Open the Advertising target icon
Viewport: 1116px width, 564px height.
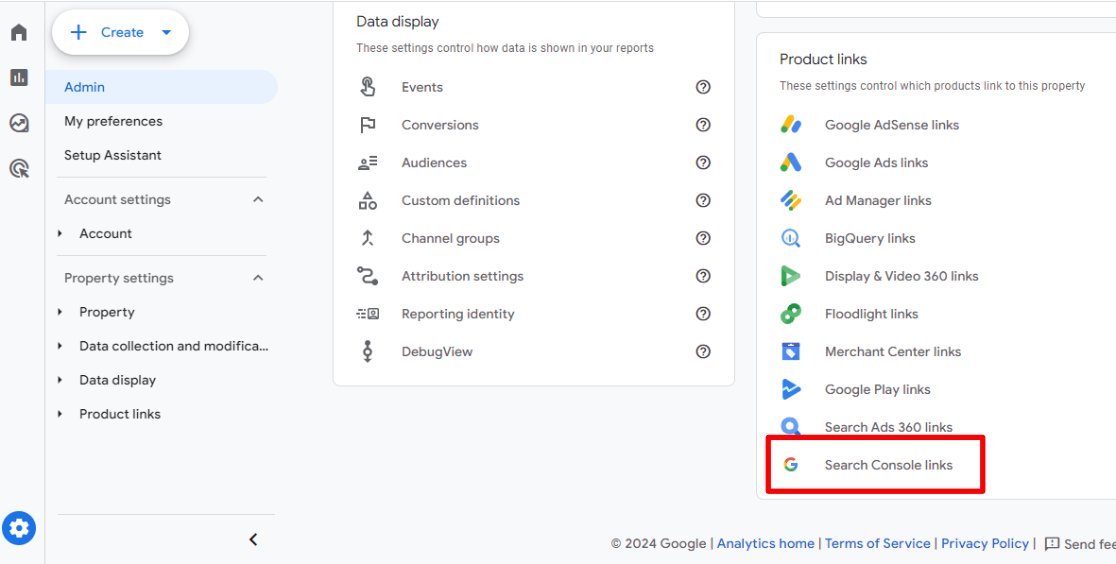19,169
